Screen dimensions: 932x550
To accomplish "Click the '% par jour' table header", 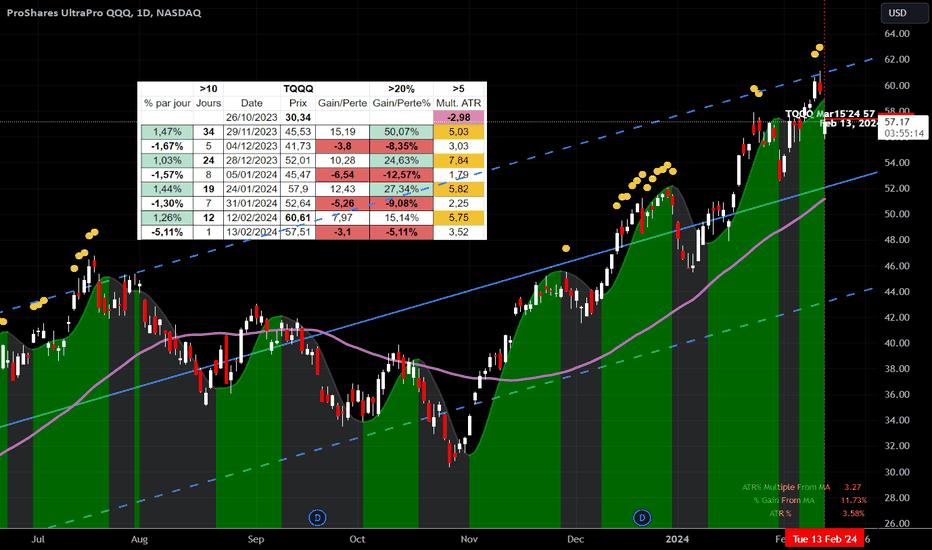I will tap(167, 103).
